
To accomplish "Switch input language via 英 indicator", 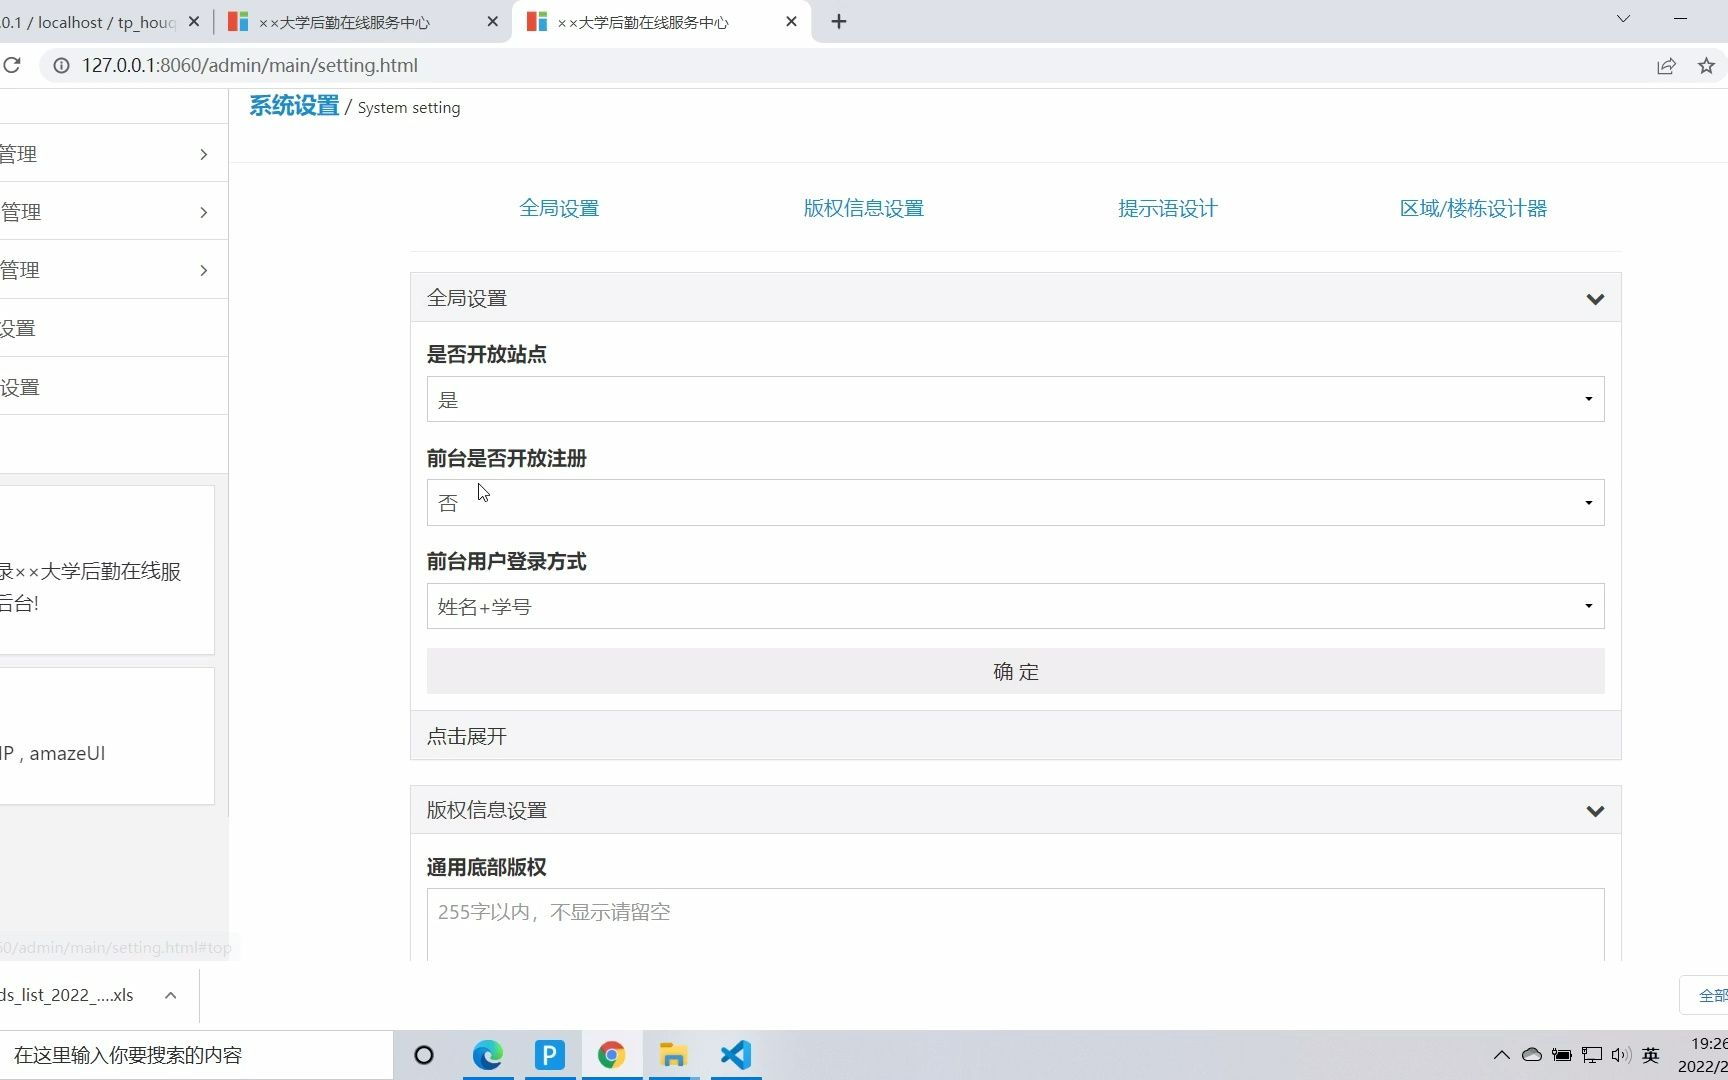I will click(x=1651, y=1055).
